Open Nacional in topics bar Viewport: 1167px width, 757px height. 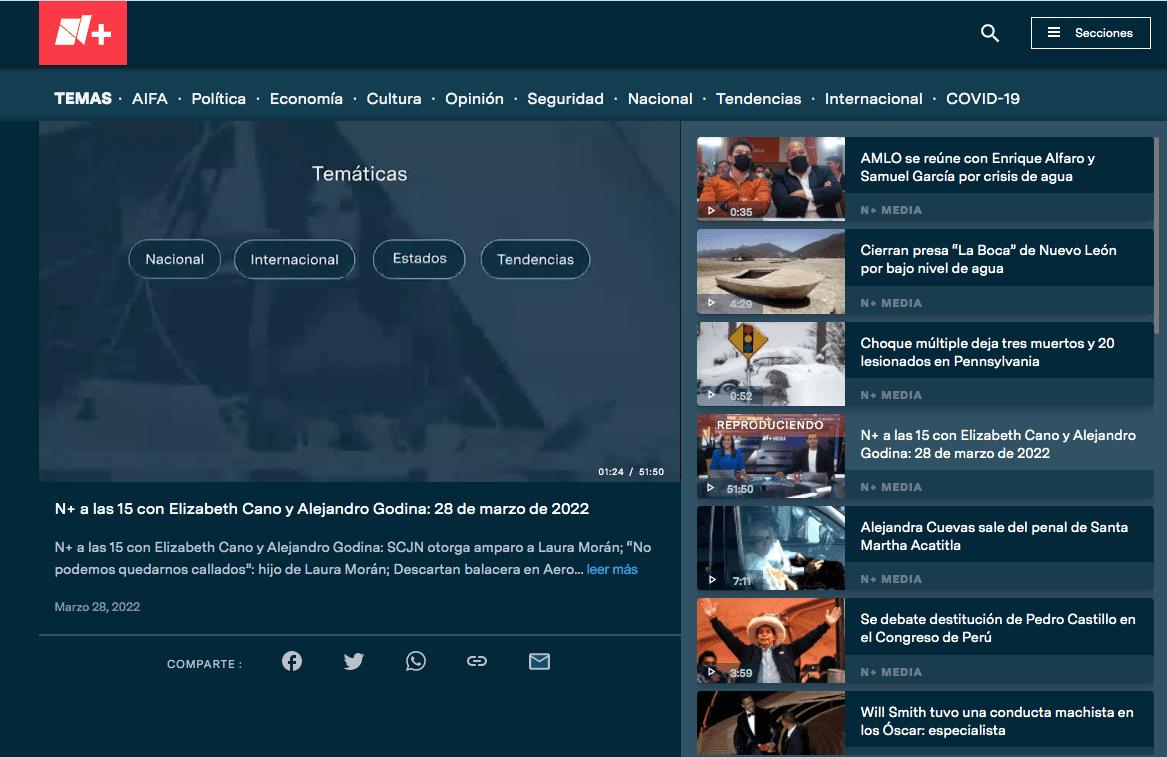tap(660, 98)
